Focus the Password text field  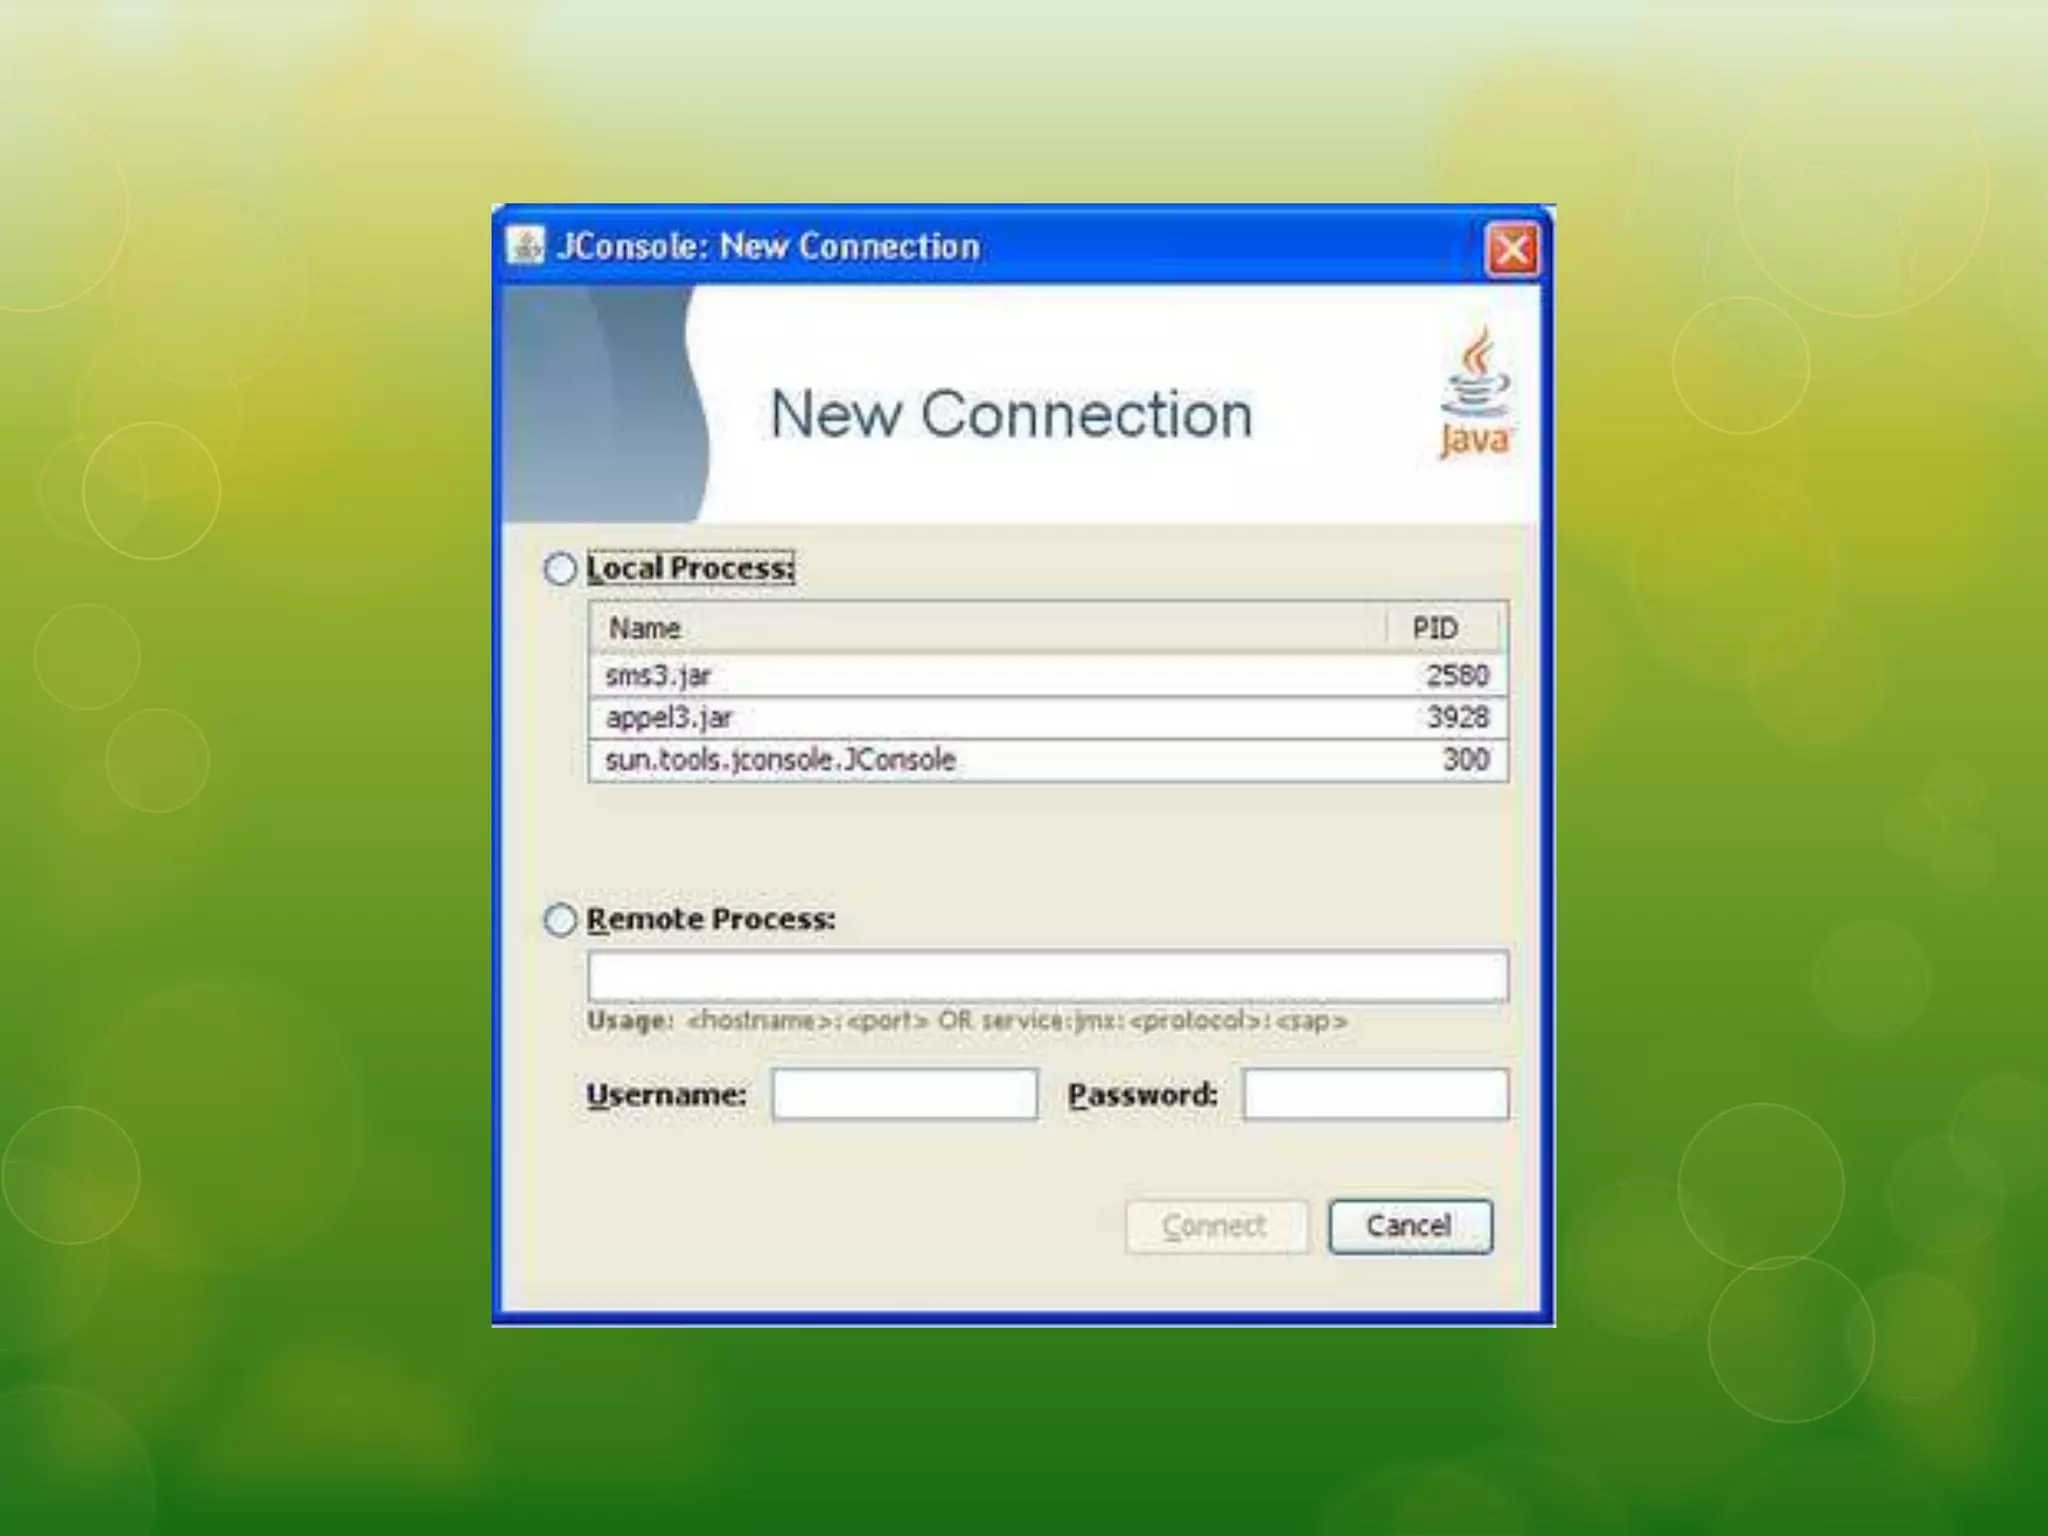[x=1375, y=1094]
